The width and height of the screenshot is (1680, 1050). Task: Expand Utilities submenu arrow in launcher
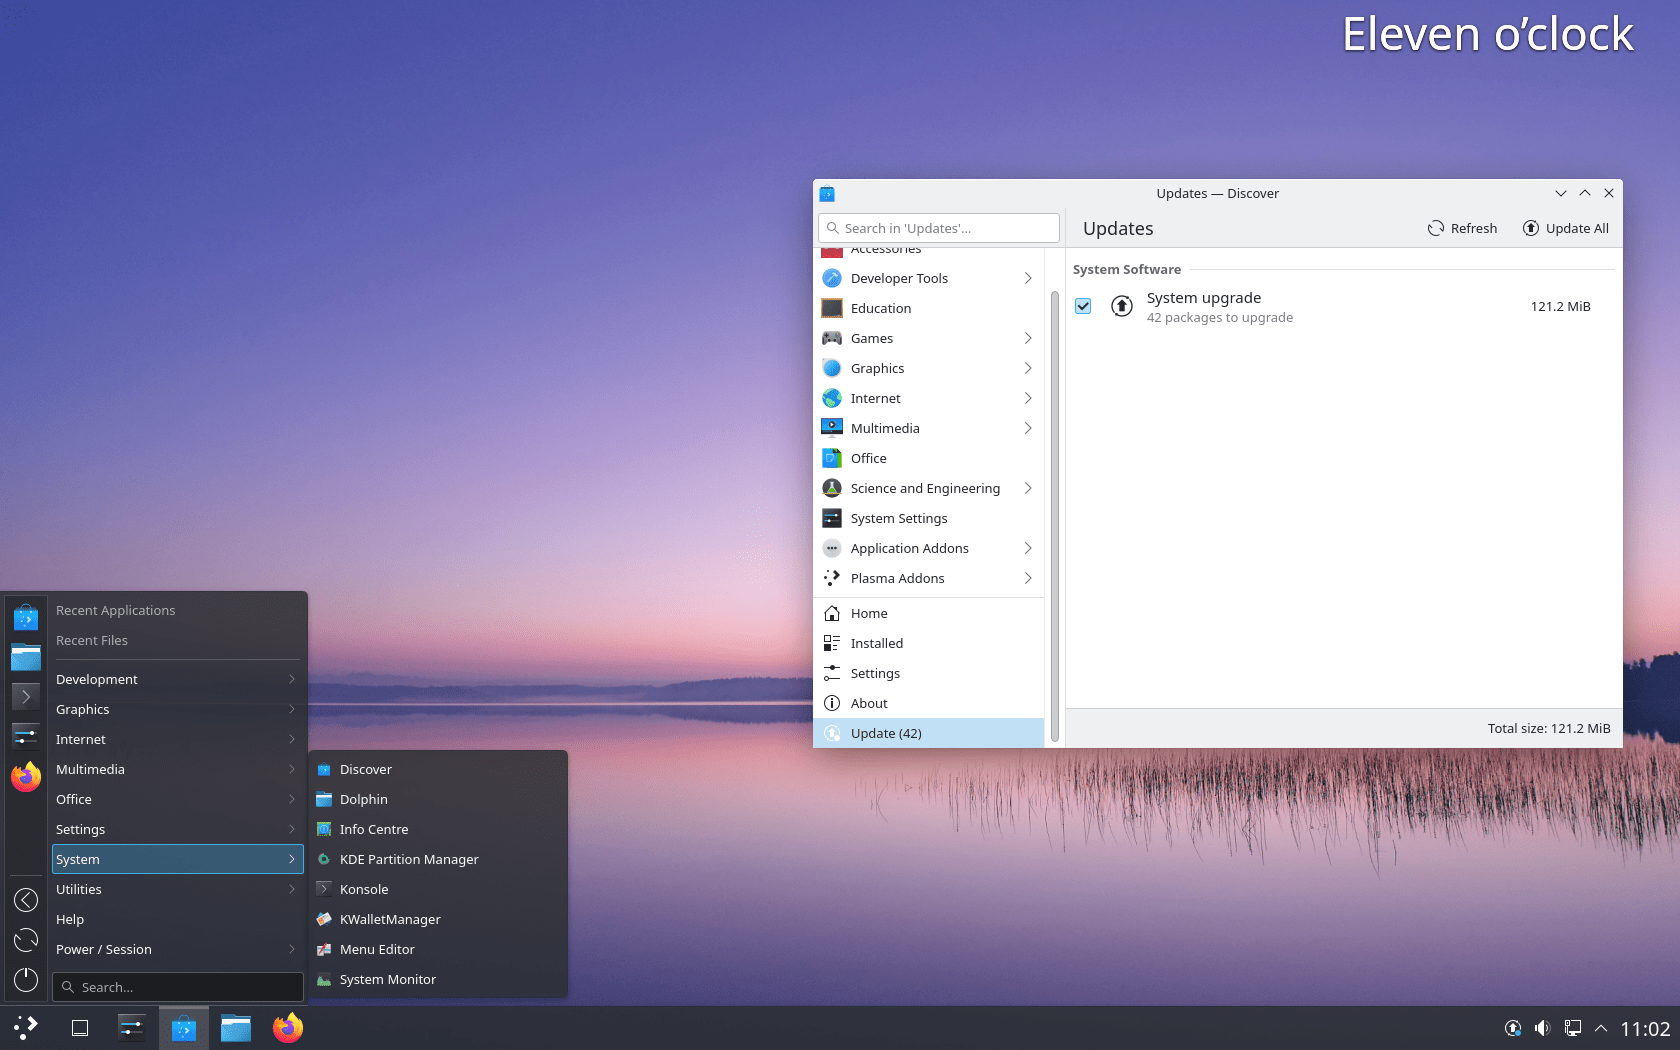click(x=292, y=889)
